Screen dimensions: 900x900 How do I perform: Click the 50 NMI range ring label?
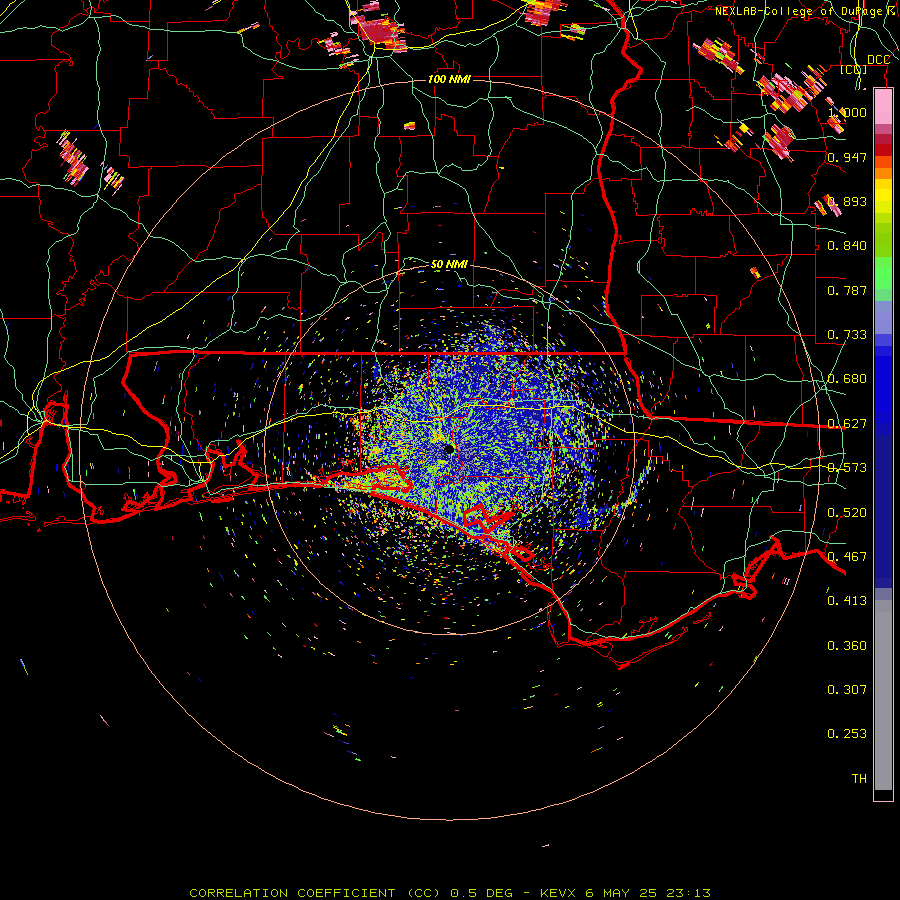[x=449, y=264]
